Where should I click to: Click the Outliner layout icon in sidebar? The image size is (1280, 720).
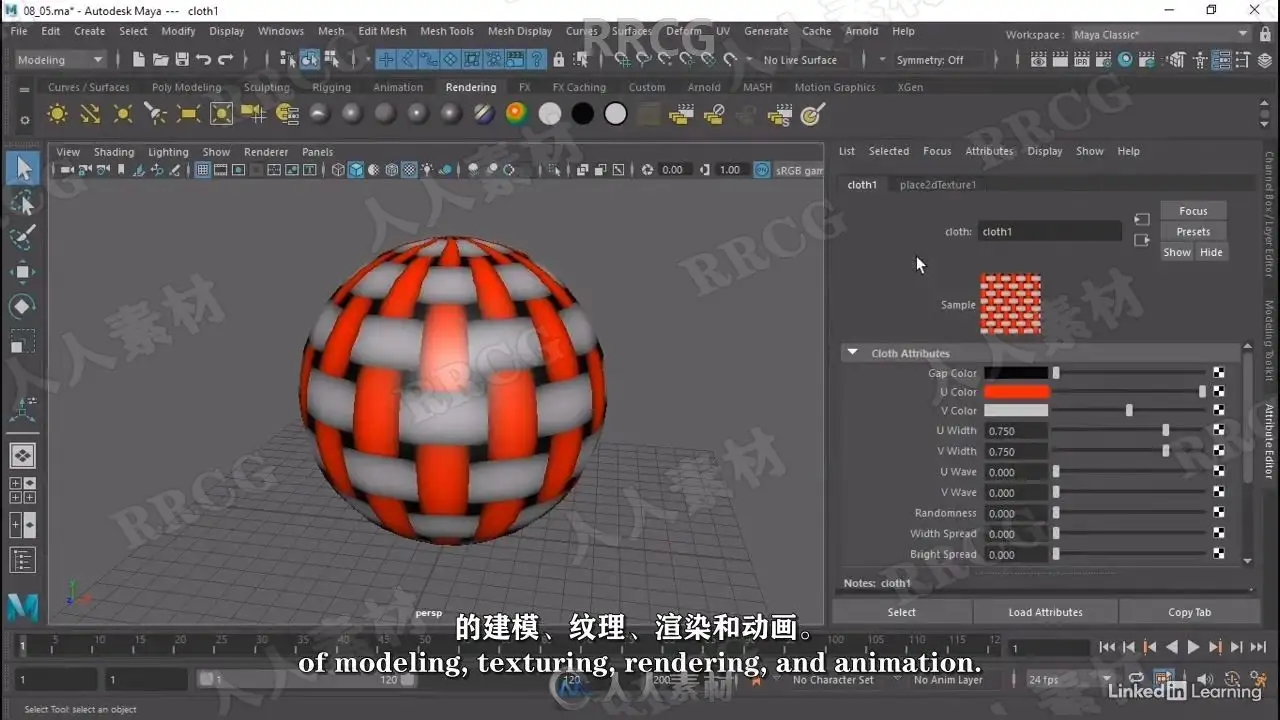click(22, 561)
